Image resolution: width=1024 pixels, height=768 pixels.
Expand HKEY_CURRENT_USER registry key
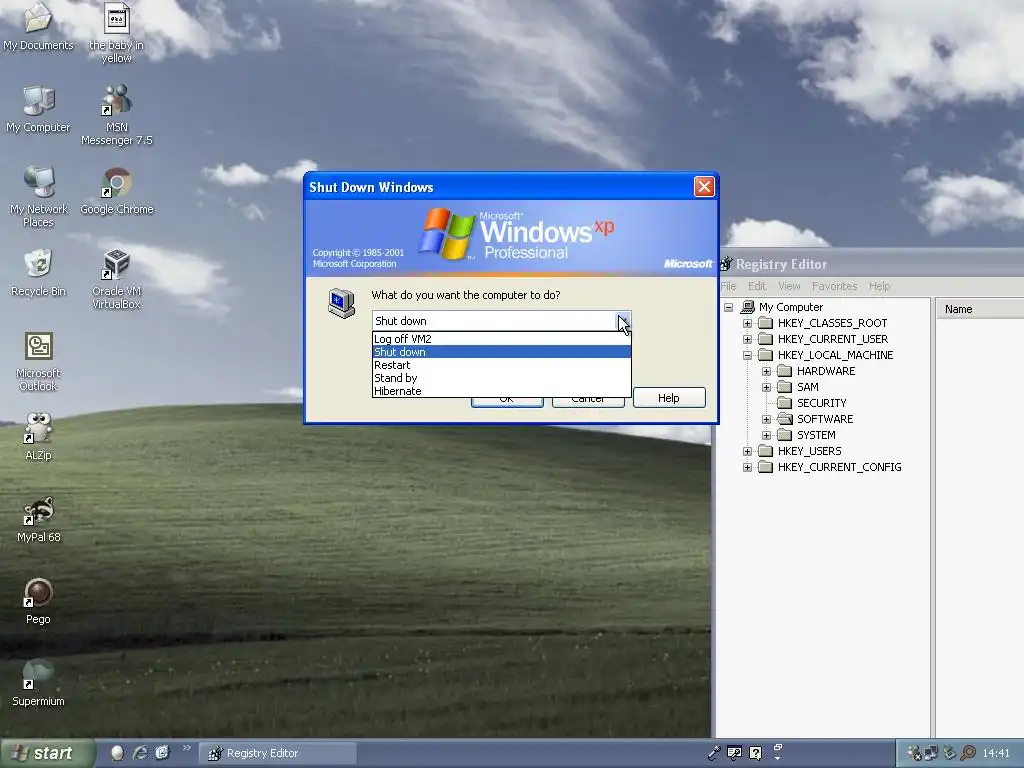click(748, 339)
